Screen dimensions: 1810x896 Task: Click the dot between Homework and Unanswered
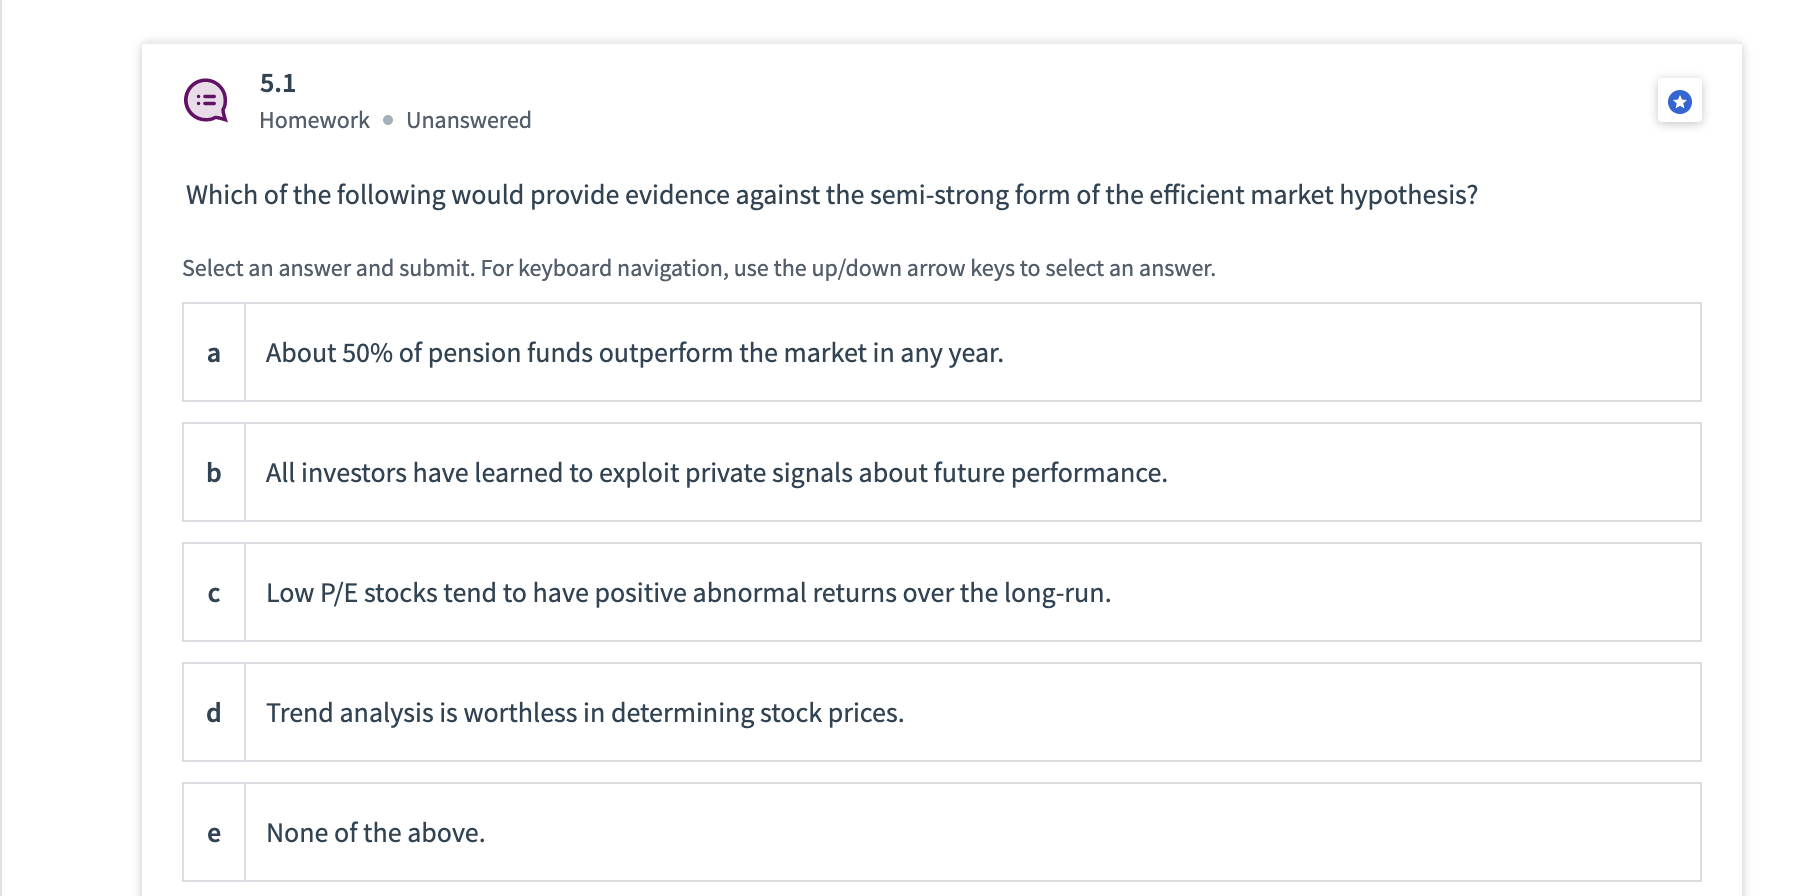[x=388, y=120]
